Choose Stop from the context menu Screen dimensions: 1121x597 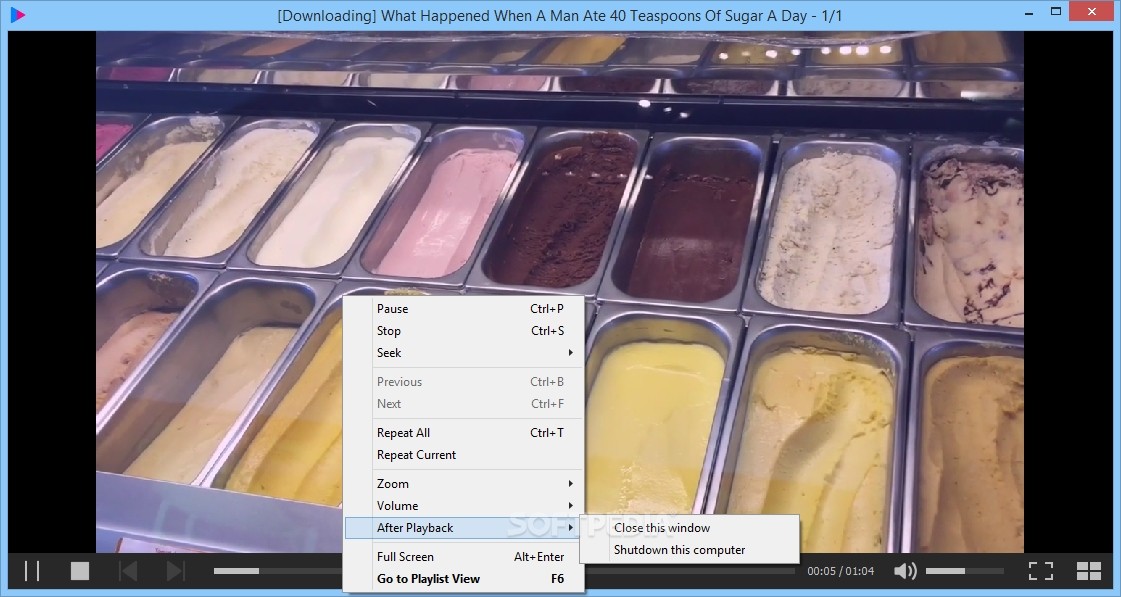(464, 331)
